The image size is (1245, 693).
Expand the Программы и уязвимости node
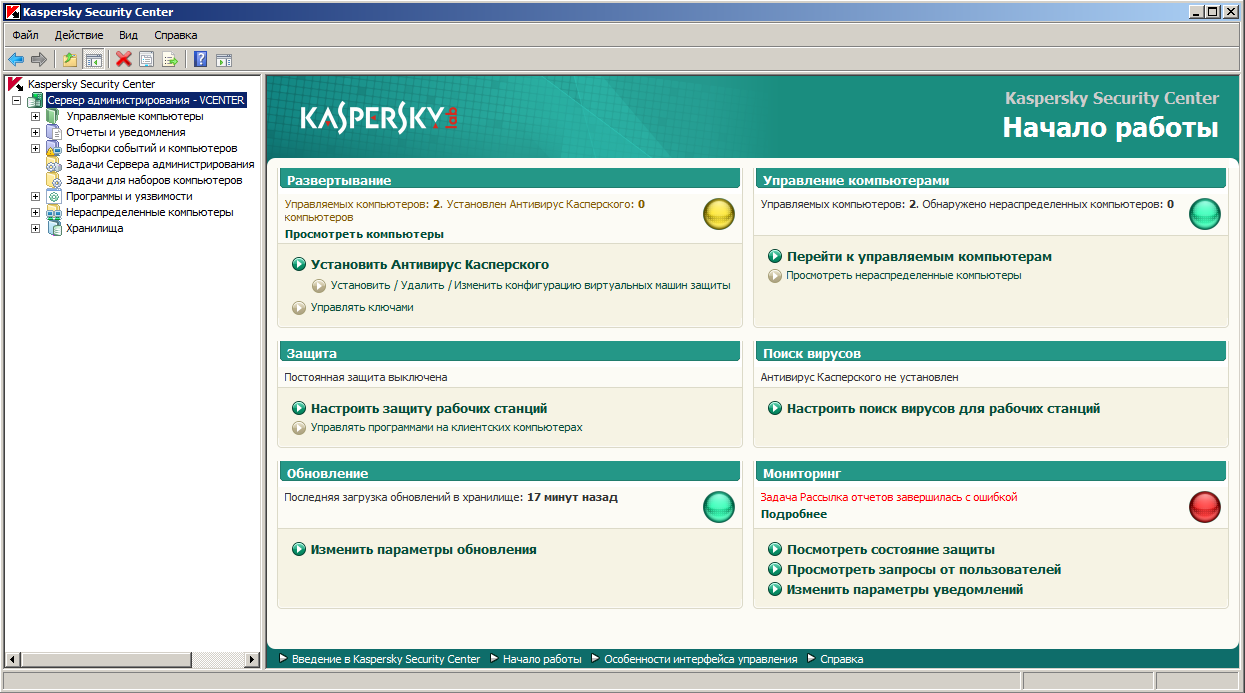pos(36,197)
